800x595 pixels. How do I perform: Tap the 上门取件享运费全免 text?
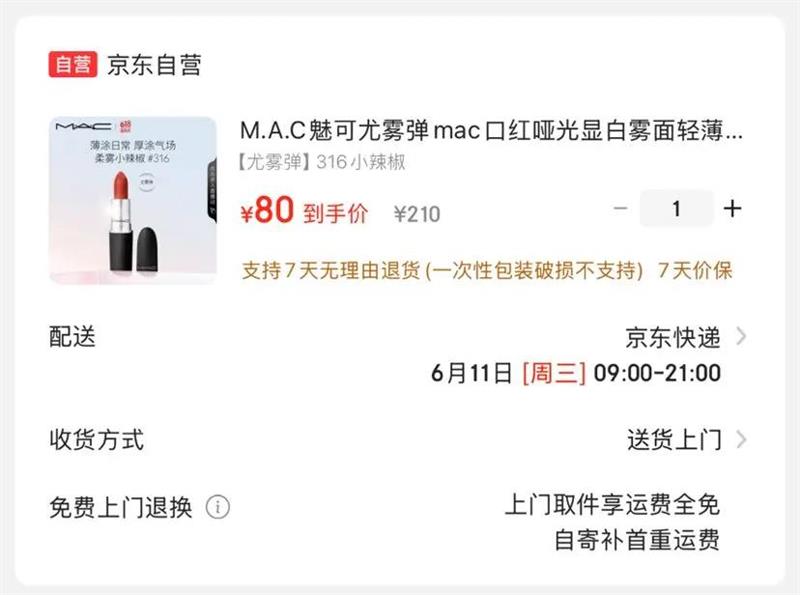coord(612,504)
